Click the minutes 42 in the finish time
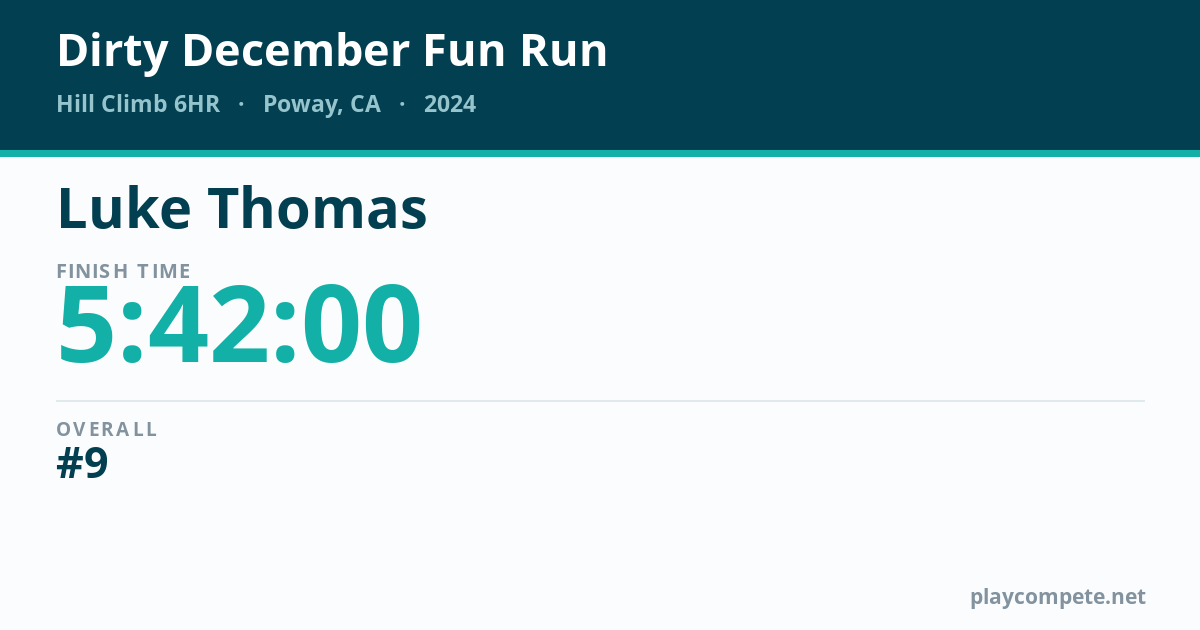The height and width of the screenshot is (630, 1200). tap(208, 326)
